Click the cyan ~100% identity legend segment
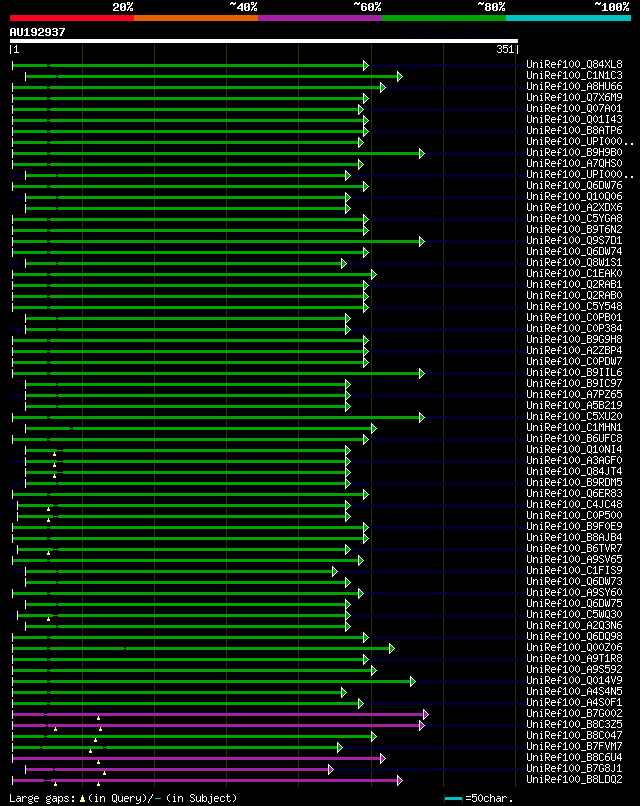This screenshot has height=806, width=640. coord(569,18)
